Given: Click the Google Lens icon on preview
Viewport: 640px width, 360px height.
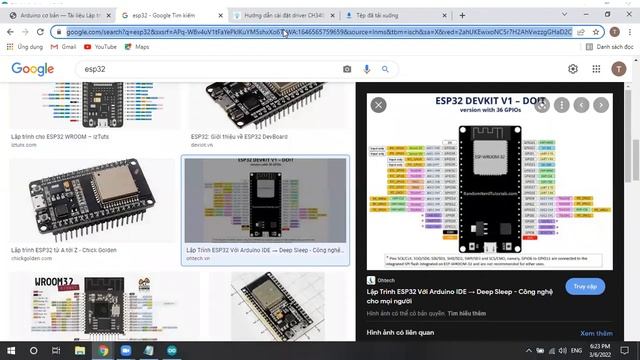Looking at the screenshot, I should (x=542, y=105).
